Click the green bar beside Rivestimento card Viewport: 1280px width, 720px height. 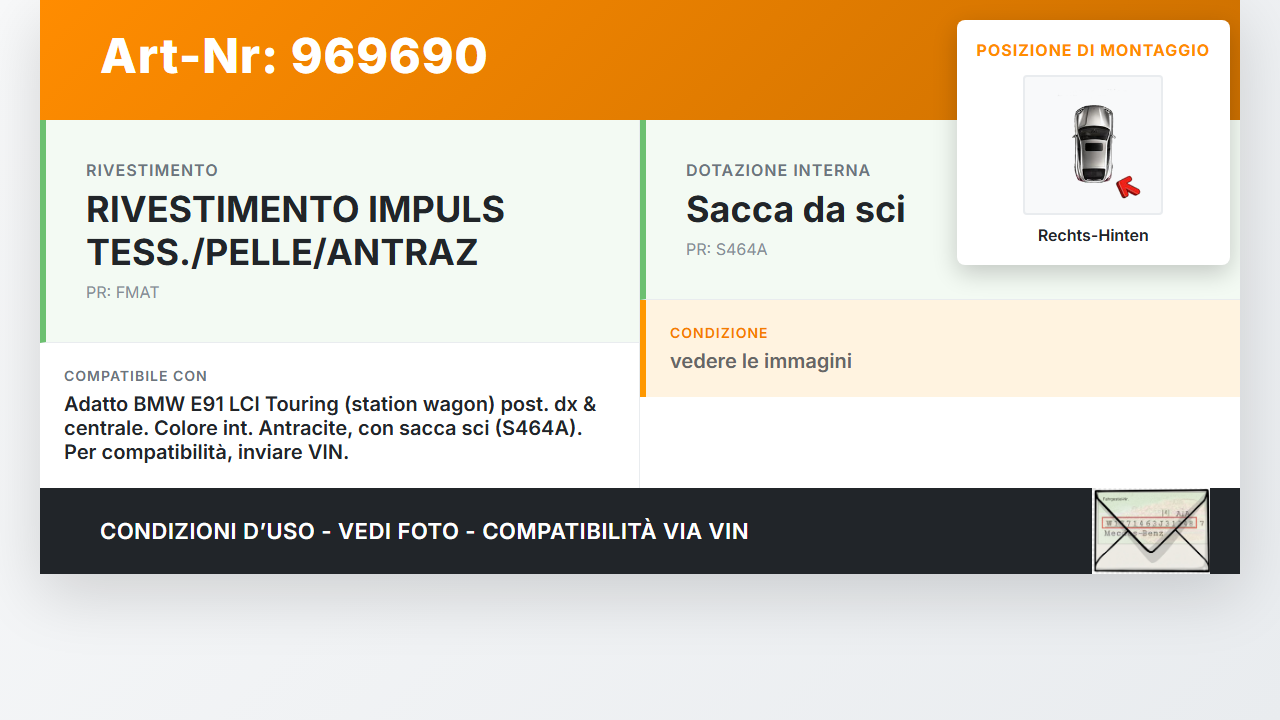point(43,231)
